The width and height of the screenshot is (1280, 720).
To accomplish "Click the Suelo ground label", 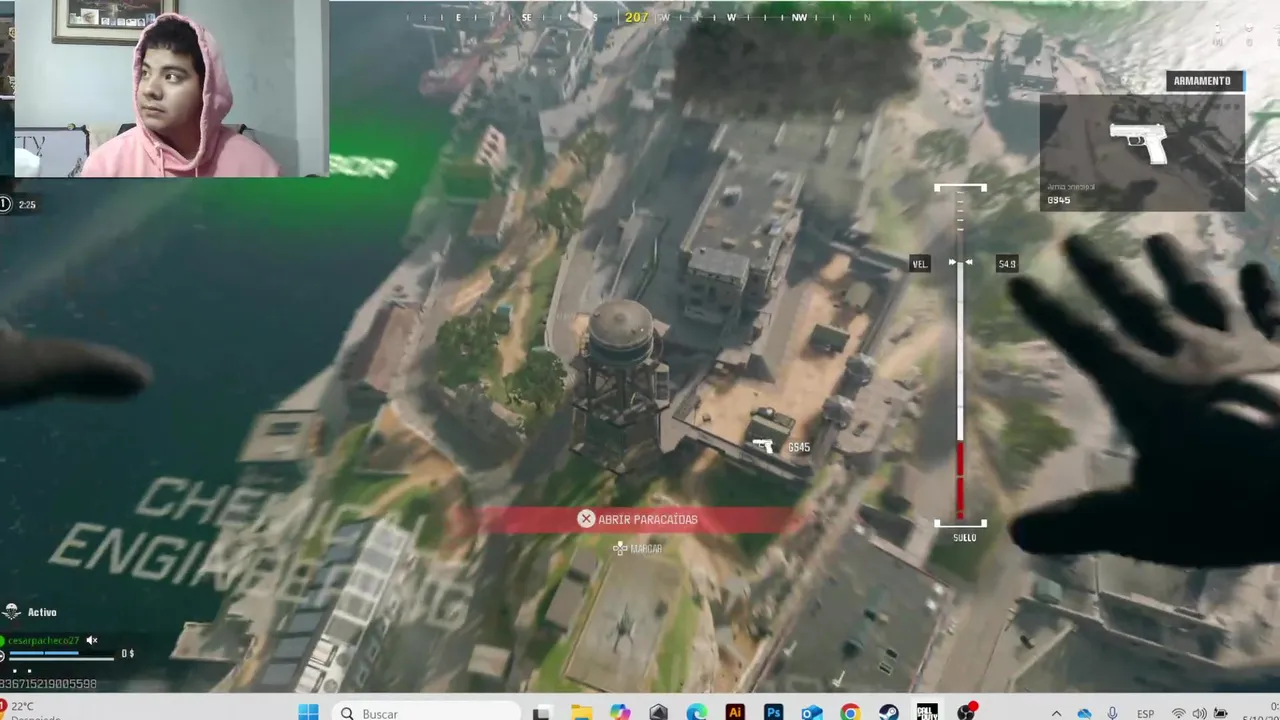I will pyautogui.click(x=964, y=538).
